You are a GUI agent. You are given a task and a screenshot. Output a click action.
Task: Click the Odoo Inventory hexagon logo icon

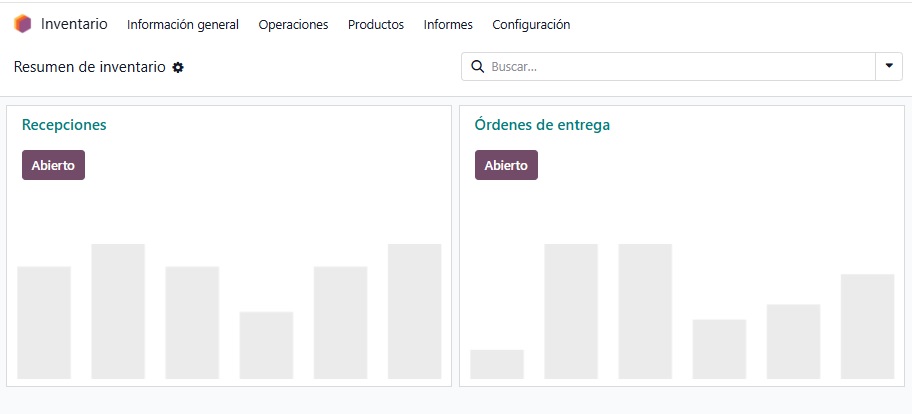click(x=23, y=24)
